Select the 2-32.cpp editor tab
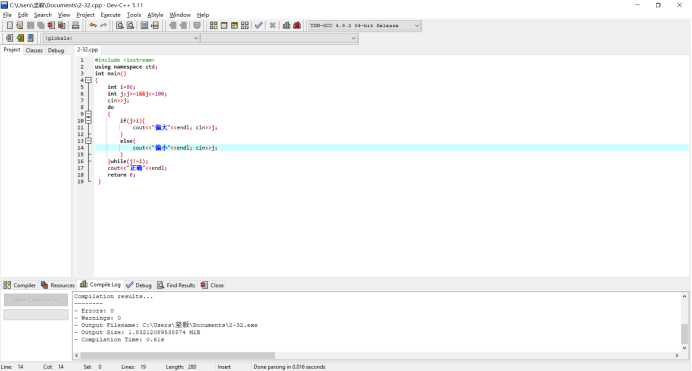The height and width of the screenshot is (371, 692). tap(87, 50)
